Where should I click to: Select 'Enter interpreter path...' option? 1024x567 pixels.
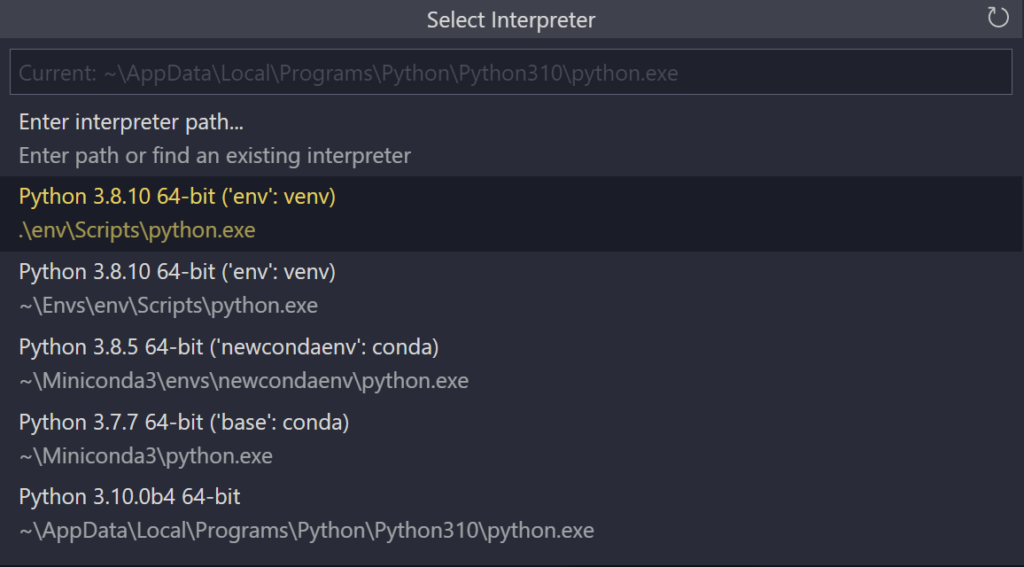pos(131,122)
